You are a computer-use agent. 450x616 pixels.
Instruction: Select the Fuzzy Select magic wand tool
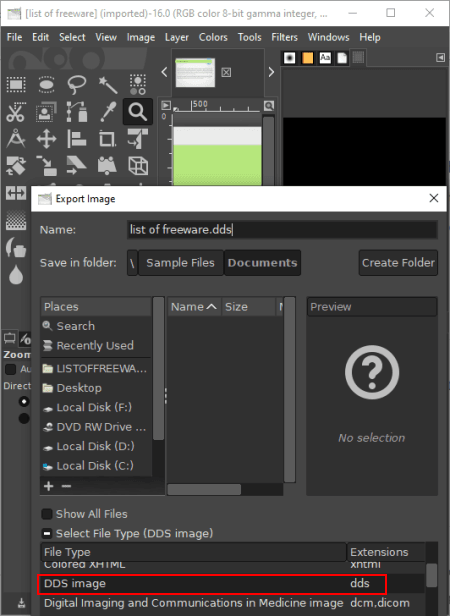[107, 84]
